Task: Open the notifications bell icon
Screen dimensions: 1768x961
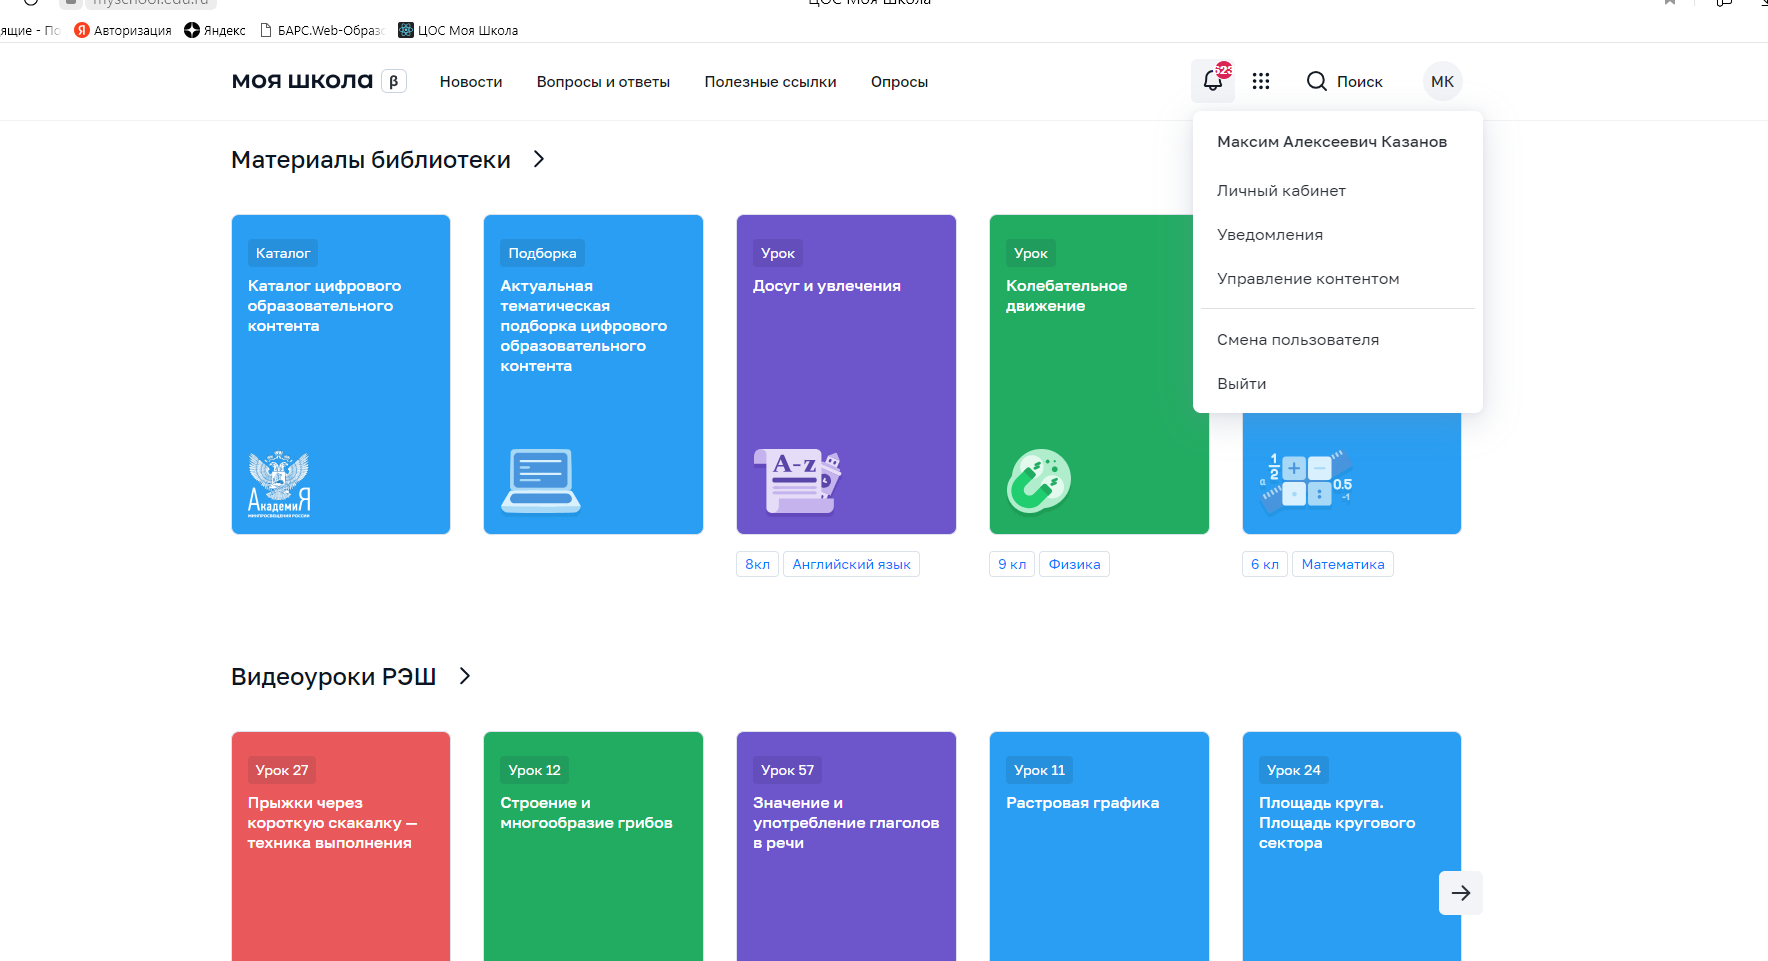Action: click(1213, 81)
